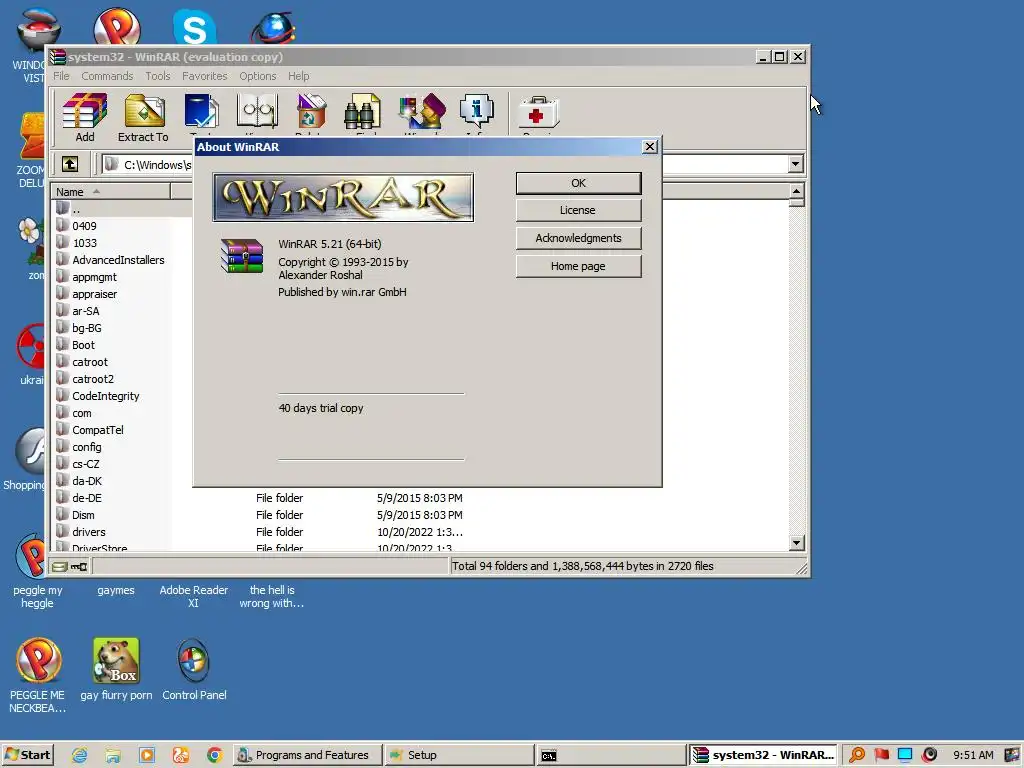The width and height of the screenshot is (1024, 768).
Task: Click the Repair toolbar icon with first-aid kit
Action: click(538, 112)
